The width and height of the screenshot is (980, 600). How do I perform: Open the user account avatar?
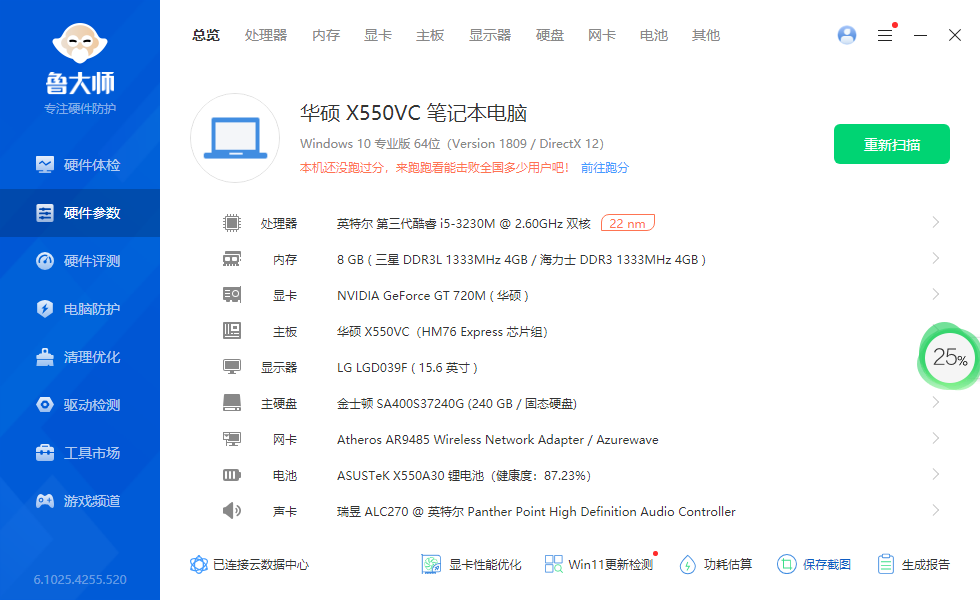[x=847, y=35]
